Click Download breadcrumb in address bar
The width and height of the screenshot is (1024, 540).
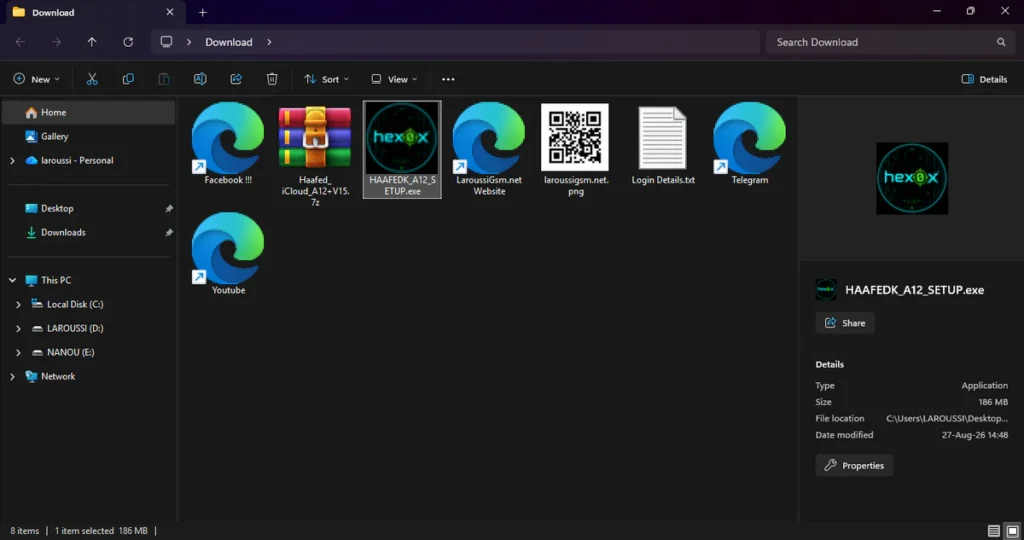click(229, 42)
